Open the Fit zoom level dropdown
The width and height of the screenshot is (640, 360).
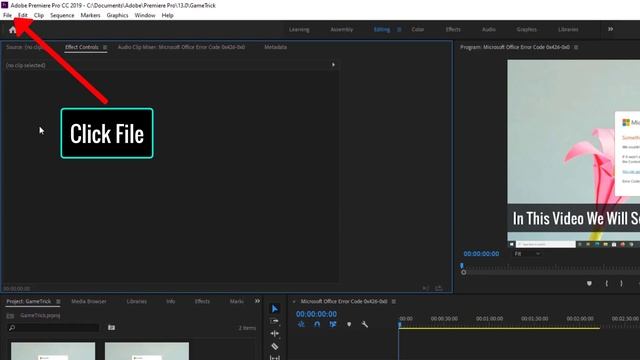click(x=527, y=254)
